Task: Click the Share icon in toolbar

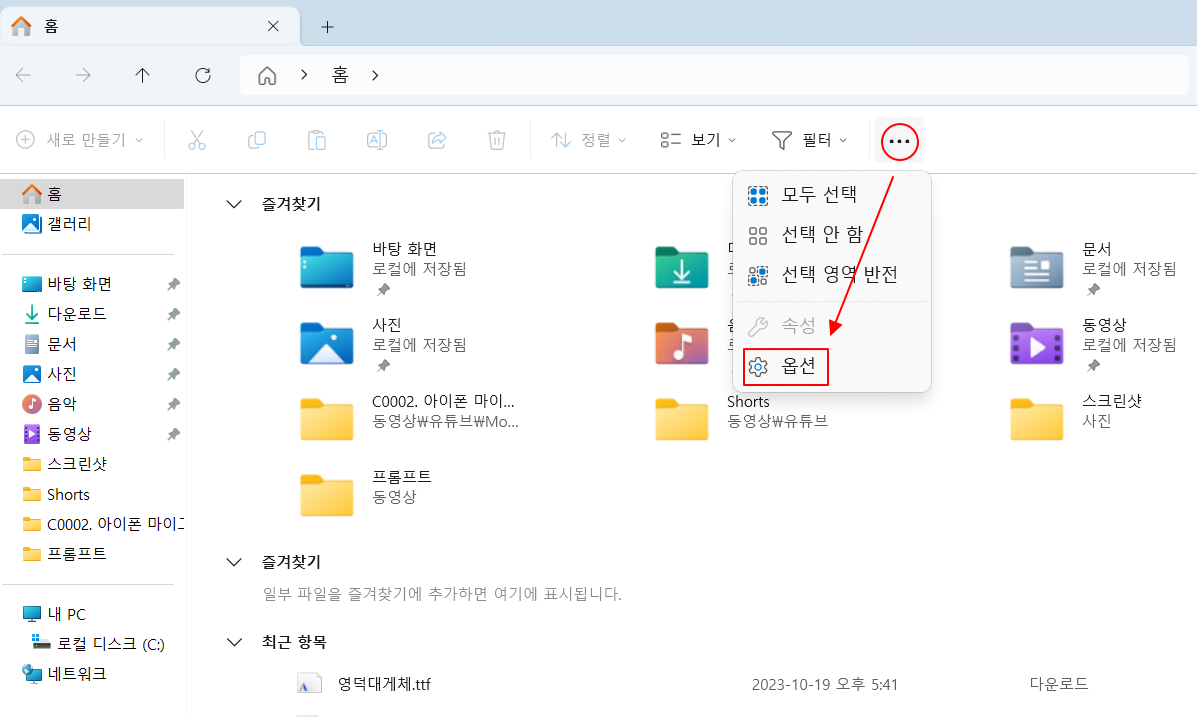Action: 437,140
